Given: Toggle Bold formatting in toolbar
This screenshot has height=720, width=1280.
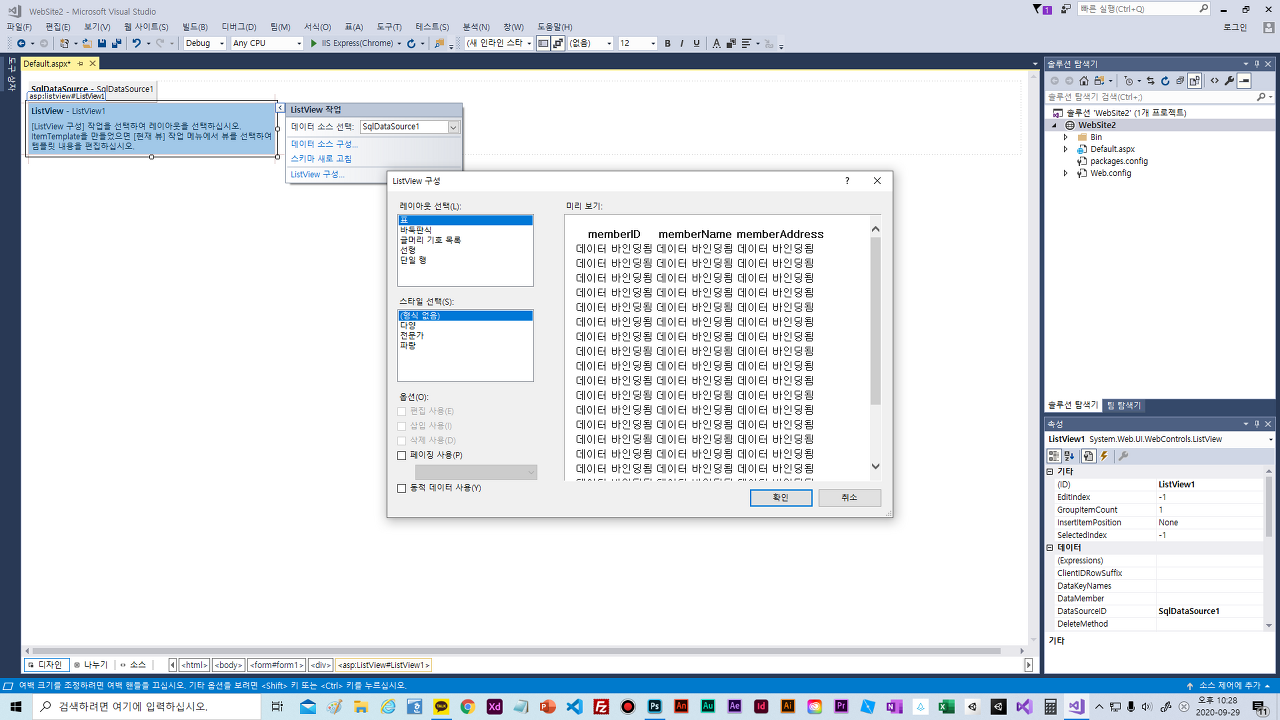Looking at the screenshot, I should pyautogui.click(x=668, y=43).
